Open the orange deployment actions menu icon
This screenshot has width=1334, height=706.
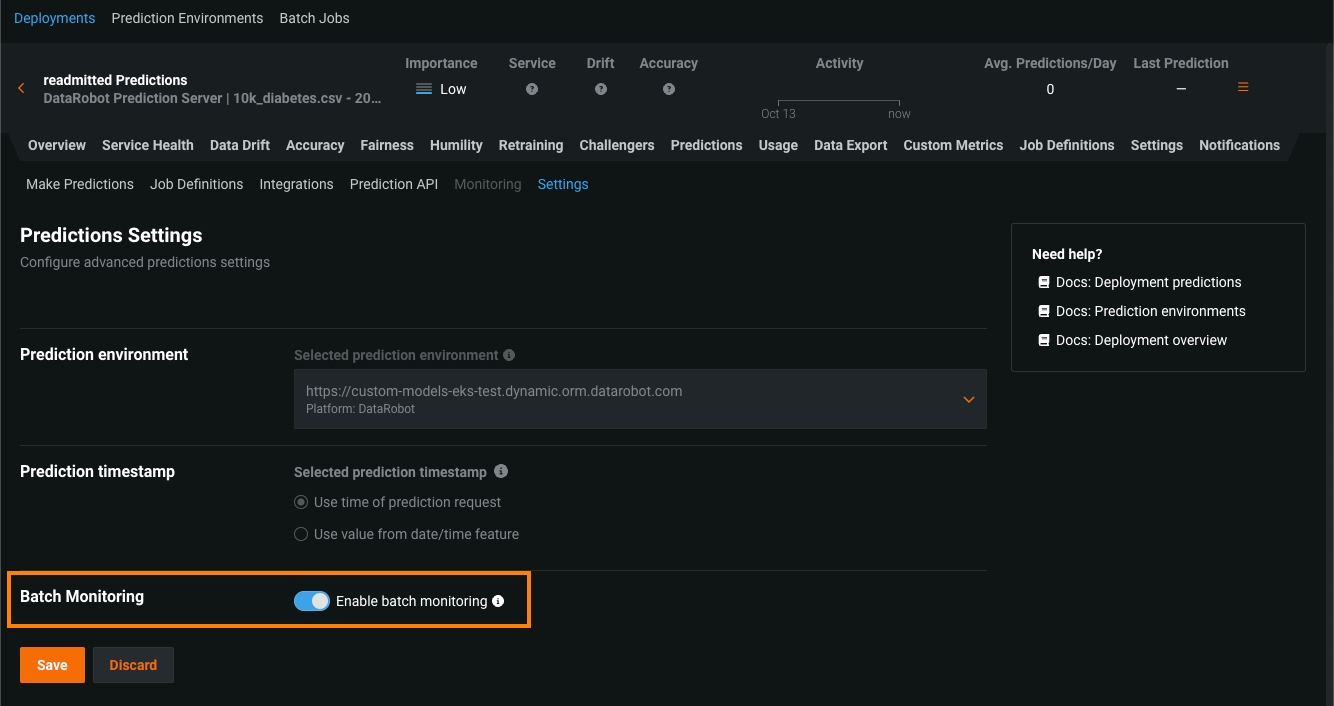(1243, 88)
